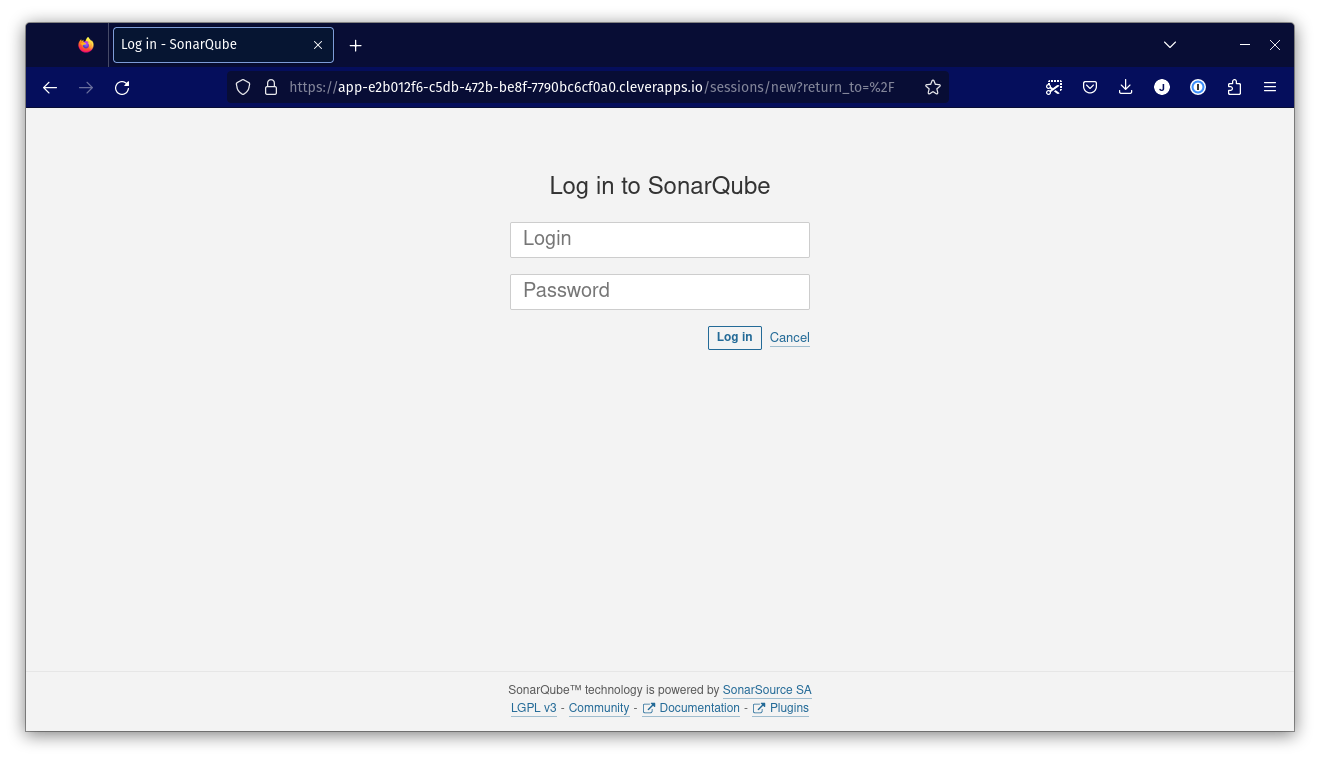Bookmark page with the star icon
1320x760 pixels.
(x=933, y=88)
